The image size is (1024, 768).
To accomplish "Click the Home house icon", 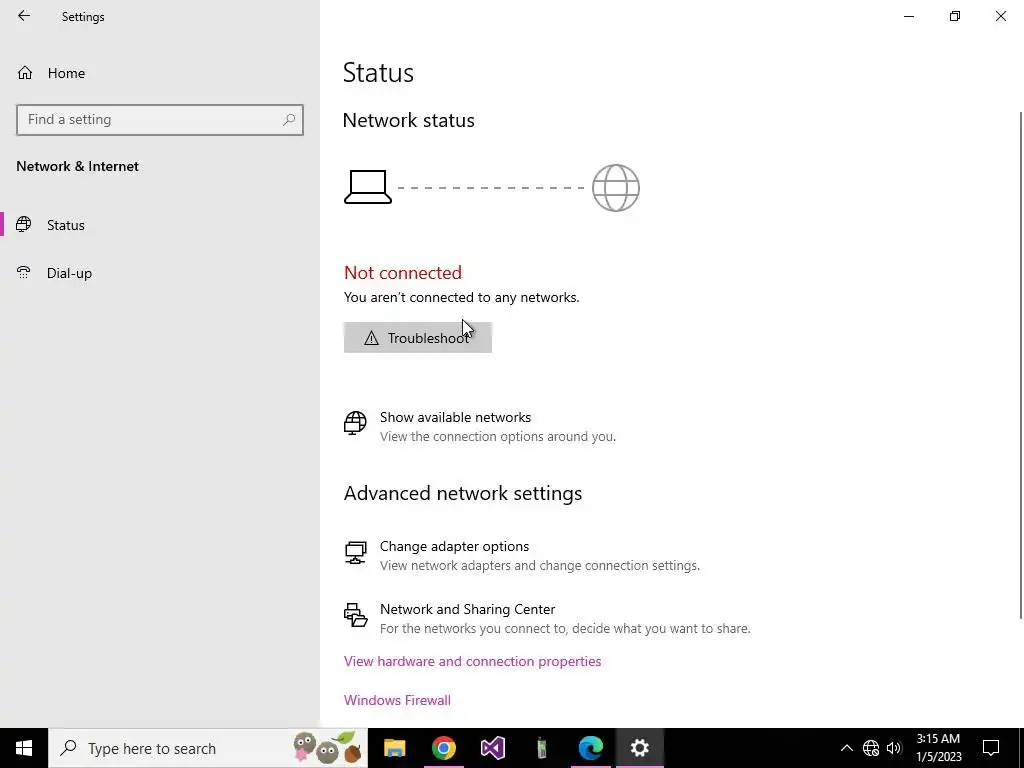I will [25, 73].
